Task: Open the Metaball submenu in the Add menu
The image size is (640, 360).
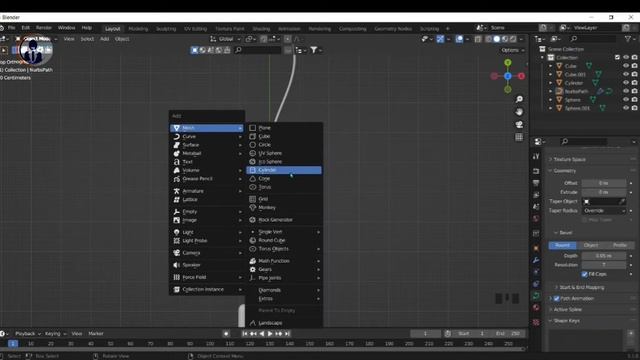Action: (207, 153)
